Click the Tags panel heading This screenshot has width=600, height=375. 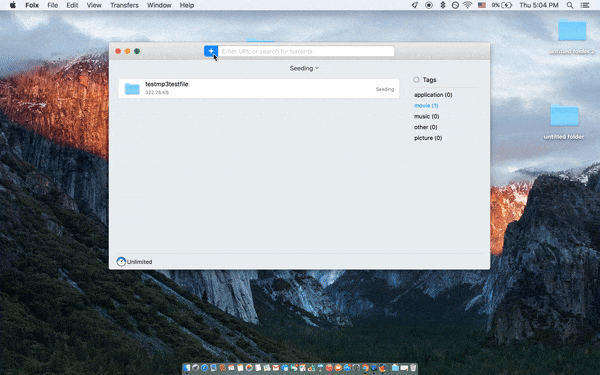click(x=429, y=80)
